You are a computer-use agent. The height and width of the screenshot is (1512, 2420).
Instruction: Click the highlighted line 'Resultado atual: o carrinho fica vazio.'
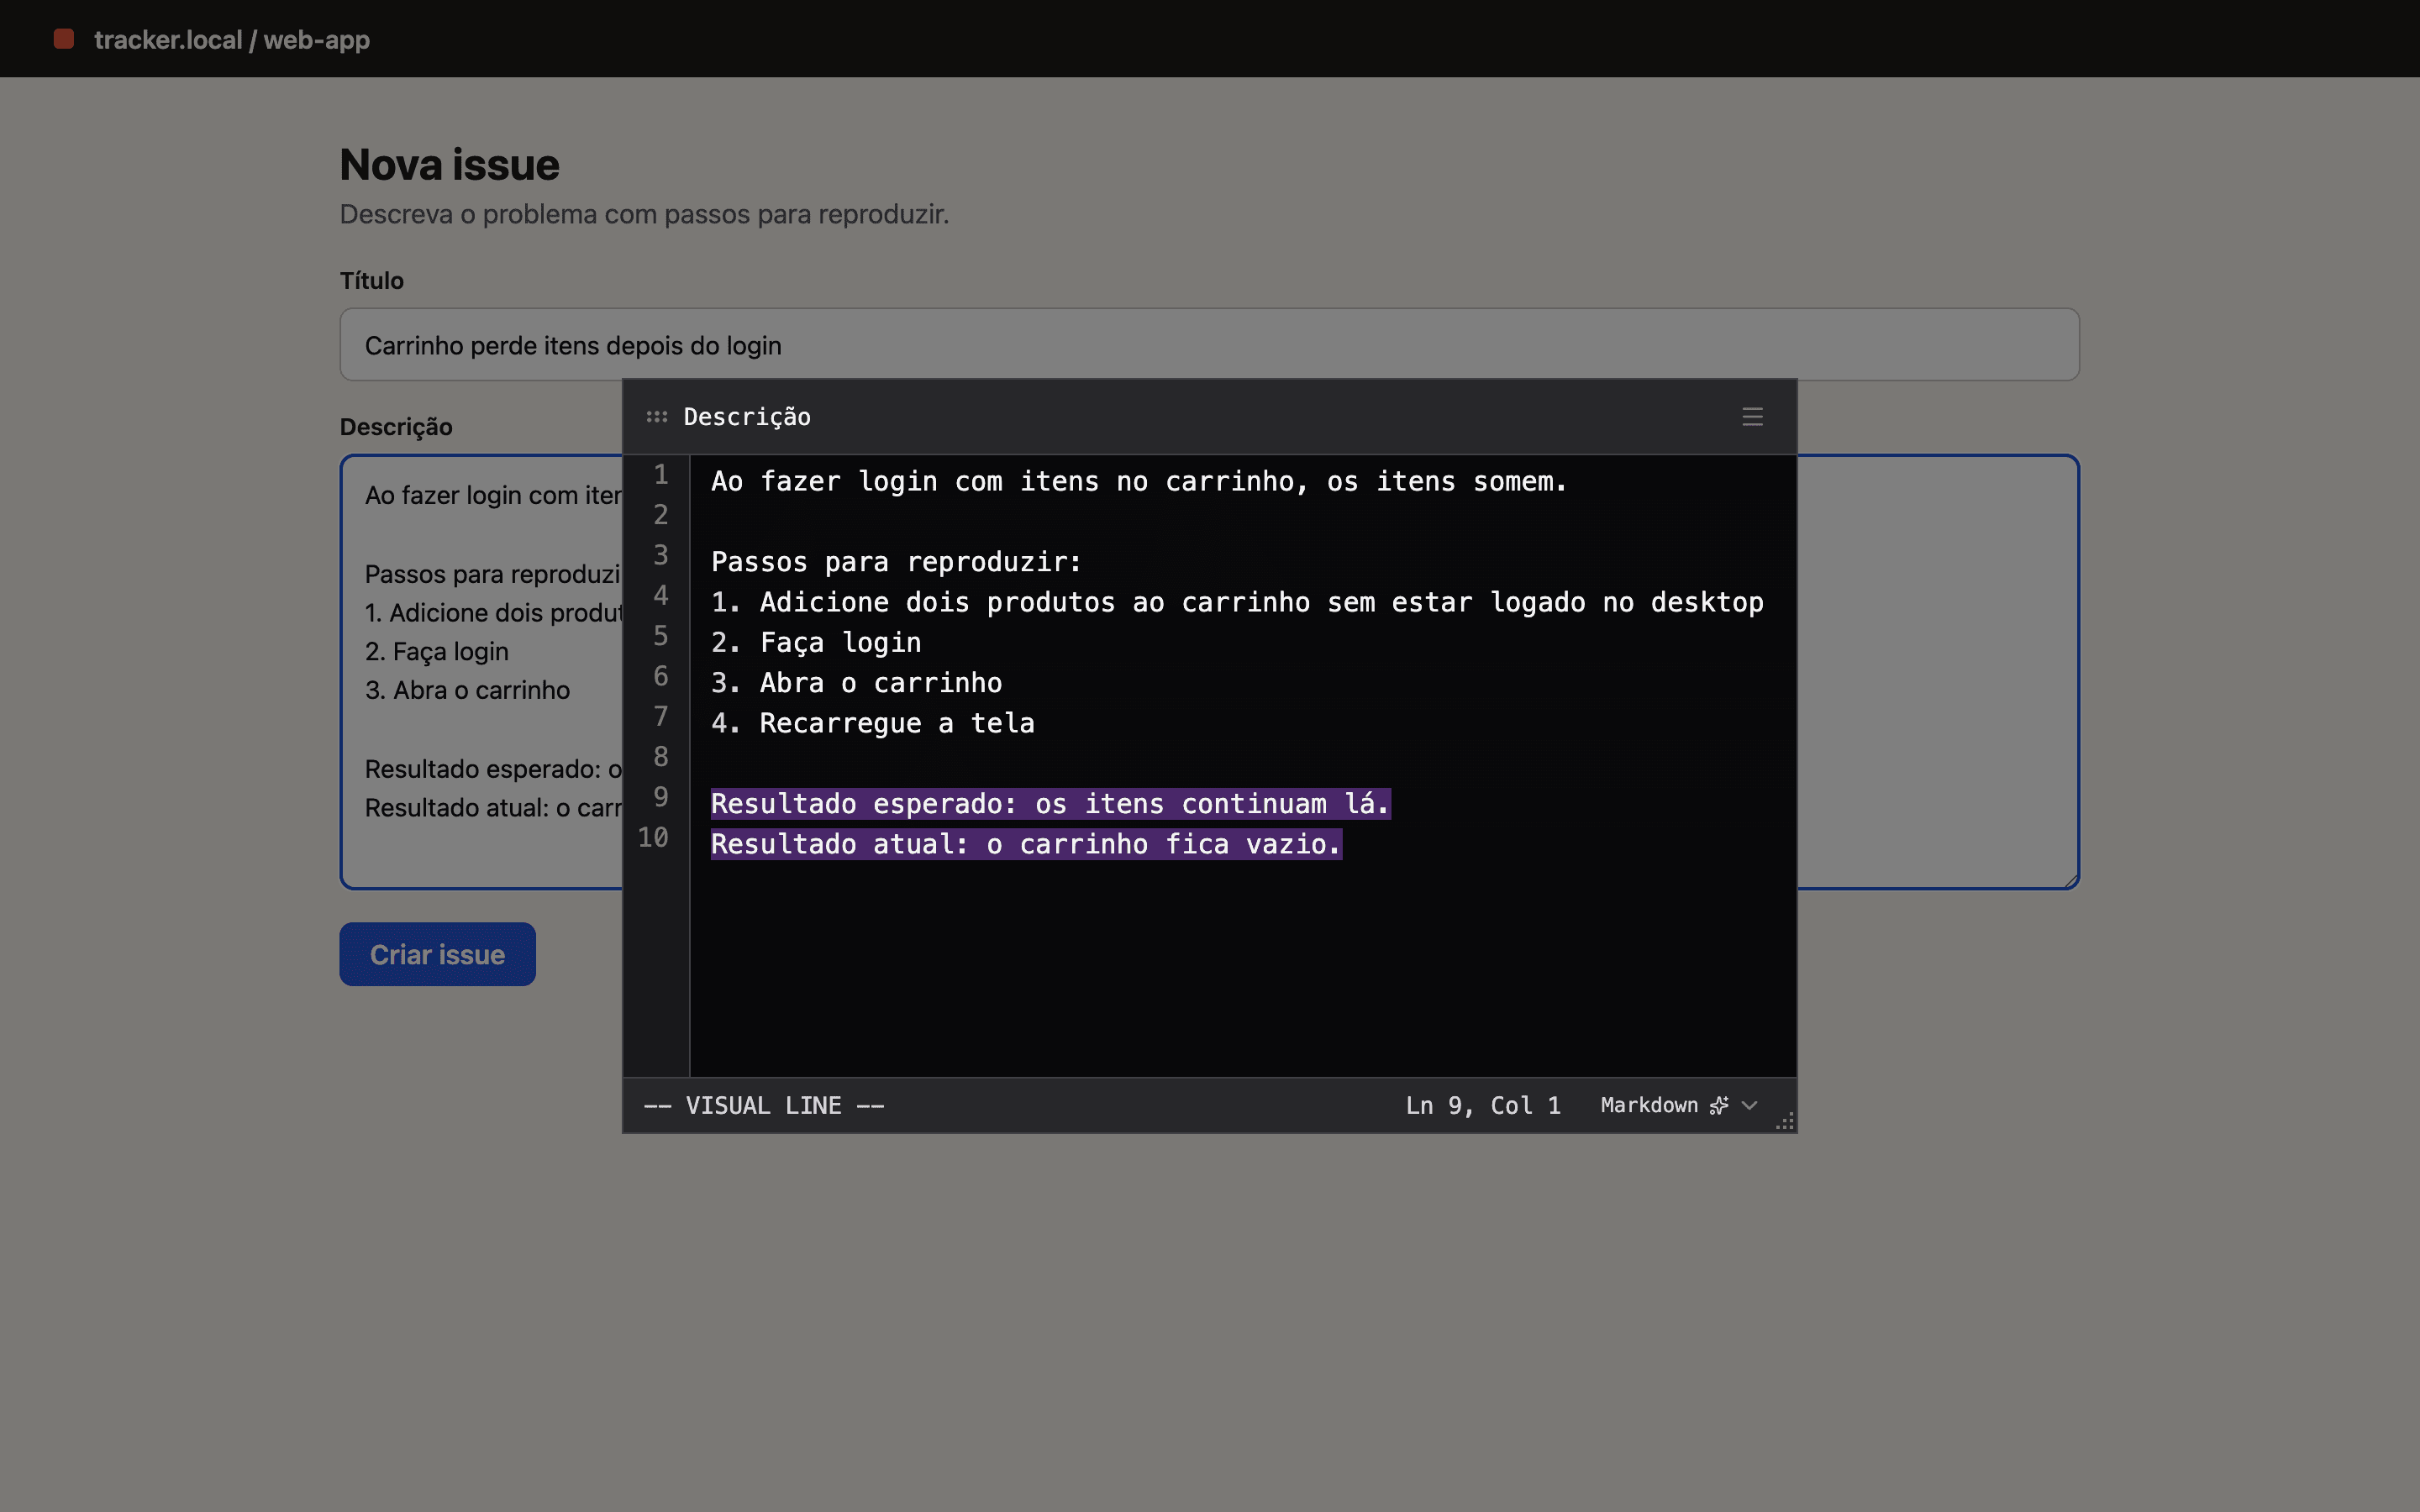click(x=1026, y=844)
